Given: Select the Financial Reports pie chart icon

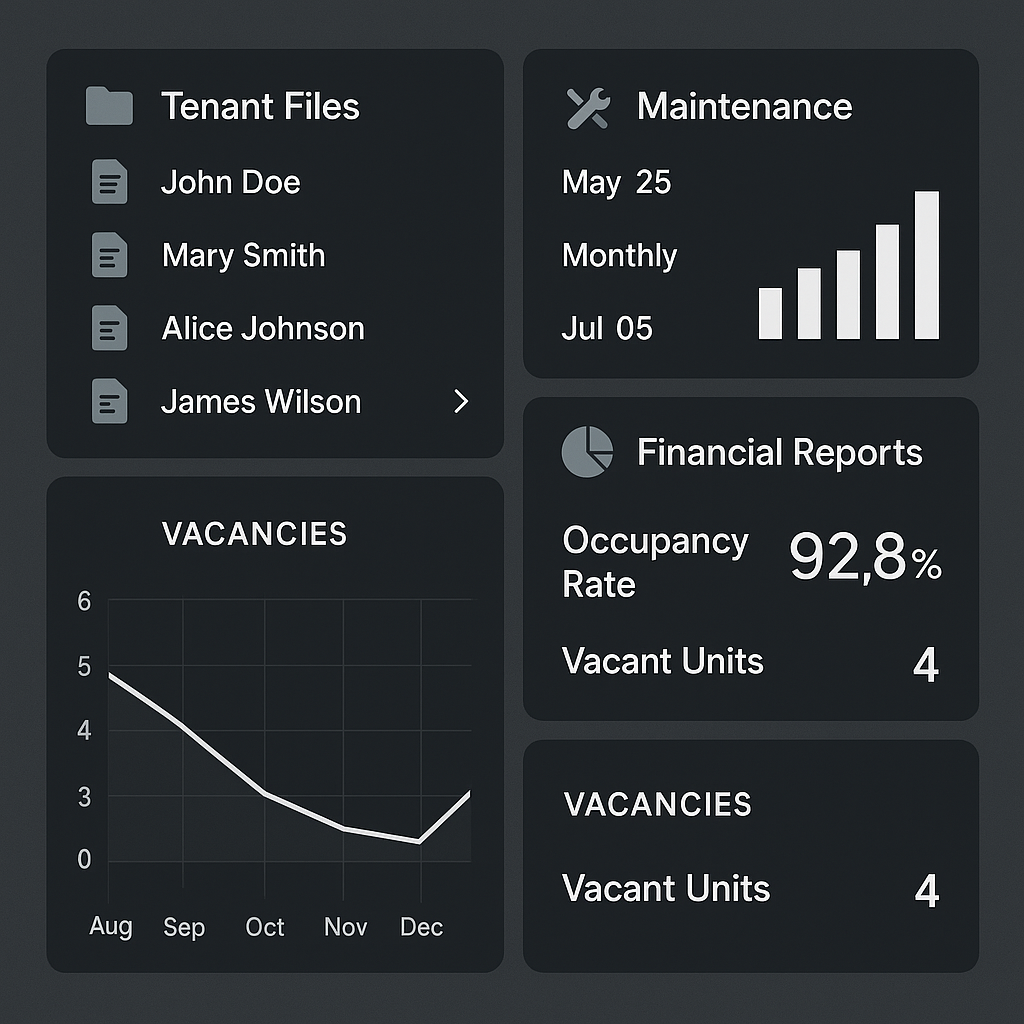Looking at the screenshot, I should coord(587,452).
